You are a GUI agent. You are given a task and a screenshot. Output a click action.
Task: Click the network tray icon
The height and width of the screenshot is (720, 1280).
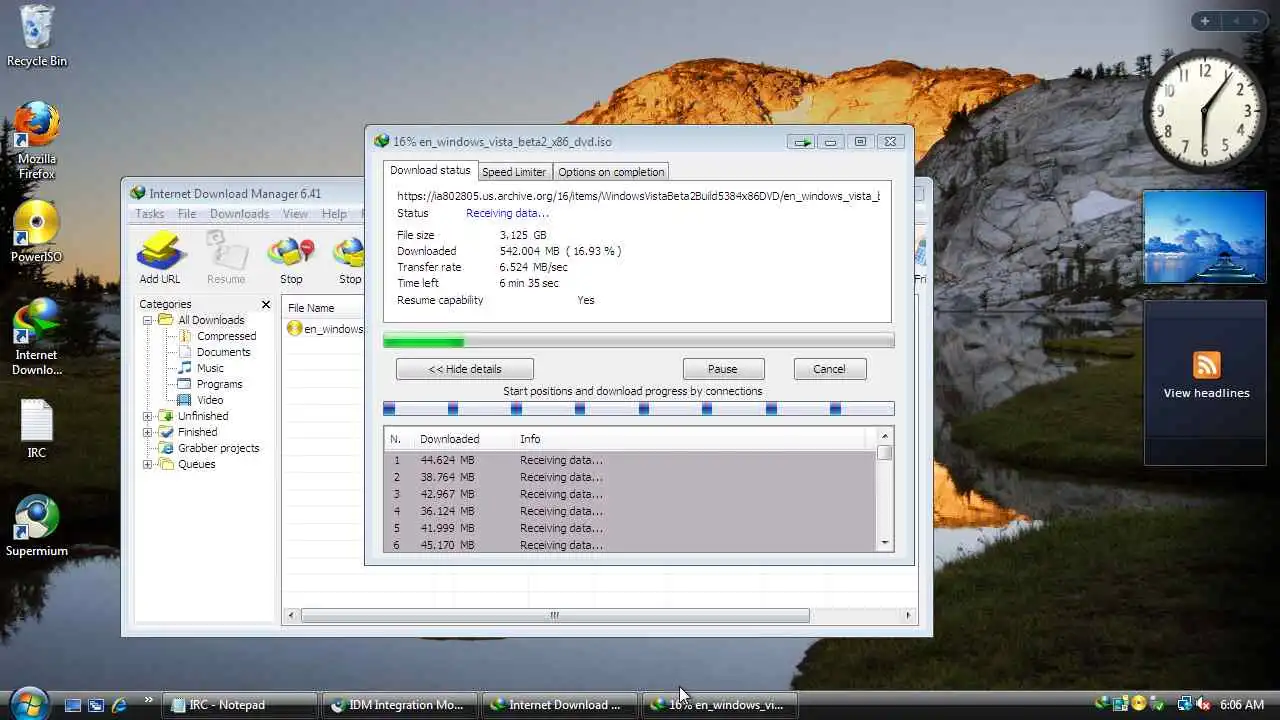coord(1184,705)
